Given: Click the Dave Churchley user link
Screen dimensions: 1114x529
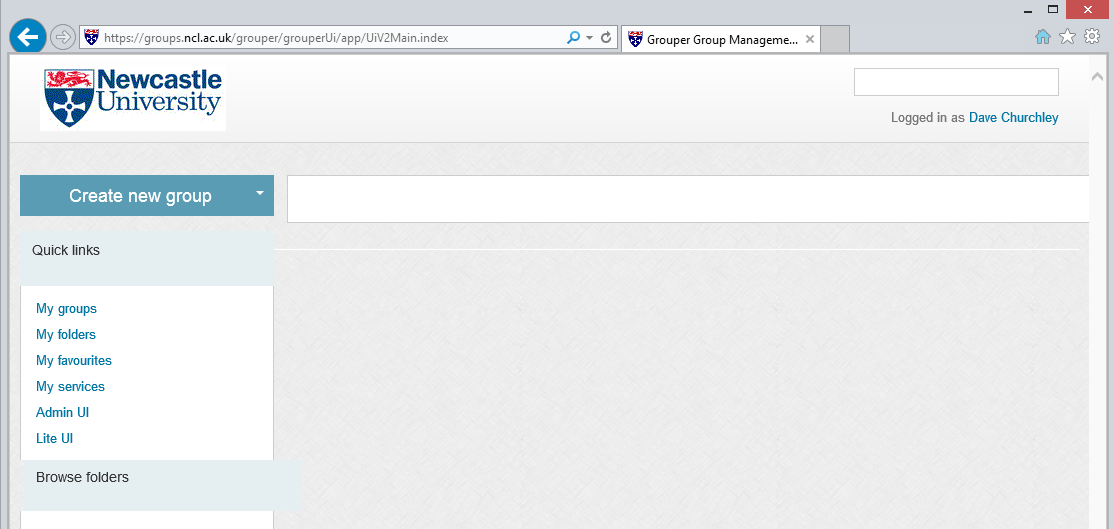Looking at the screenshot, I should [x=1013, y=118].
